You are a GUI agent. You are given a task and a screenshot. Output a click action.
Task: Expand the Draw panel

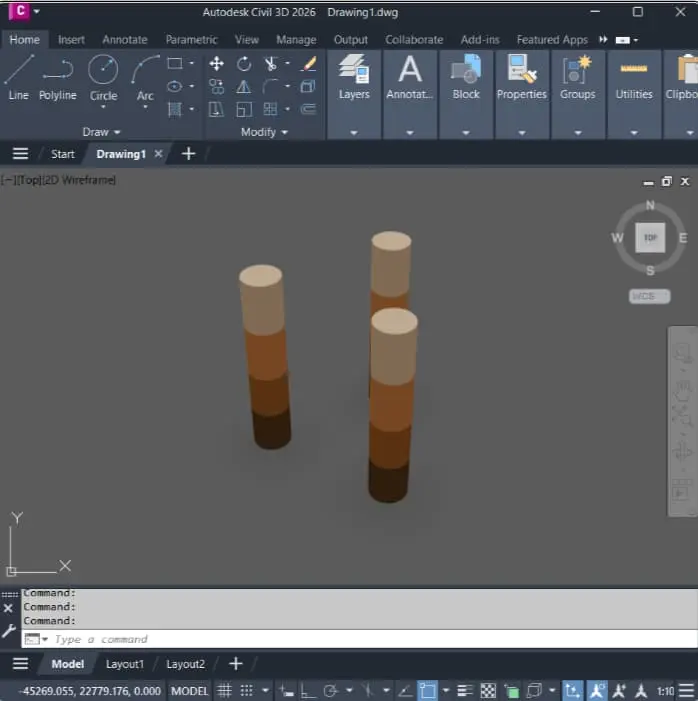pos(101,132)
